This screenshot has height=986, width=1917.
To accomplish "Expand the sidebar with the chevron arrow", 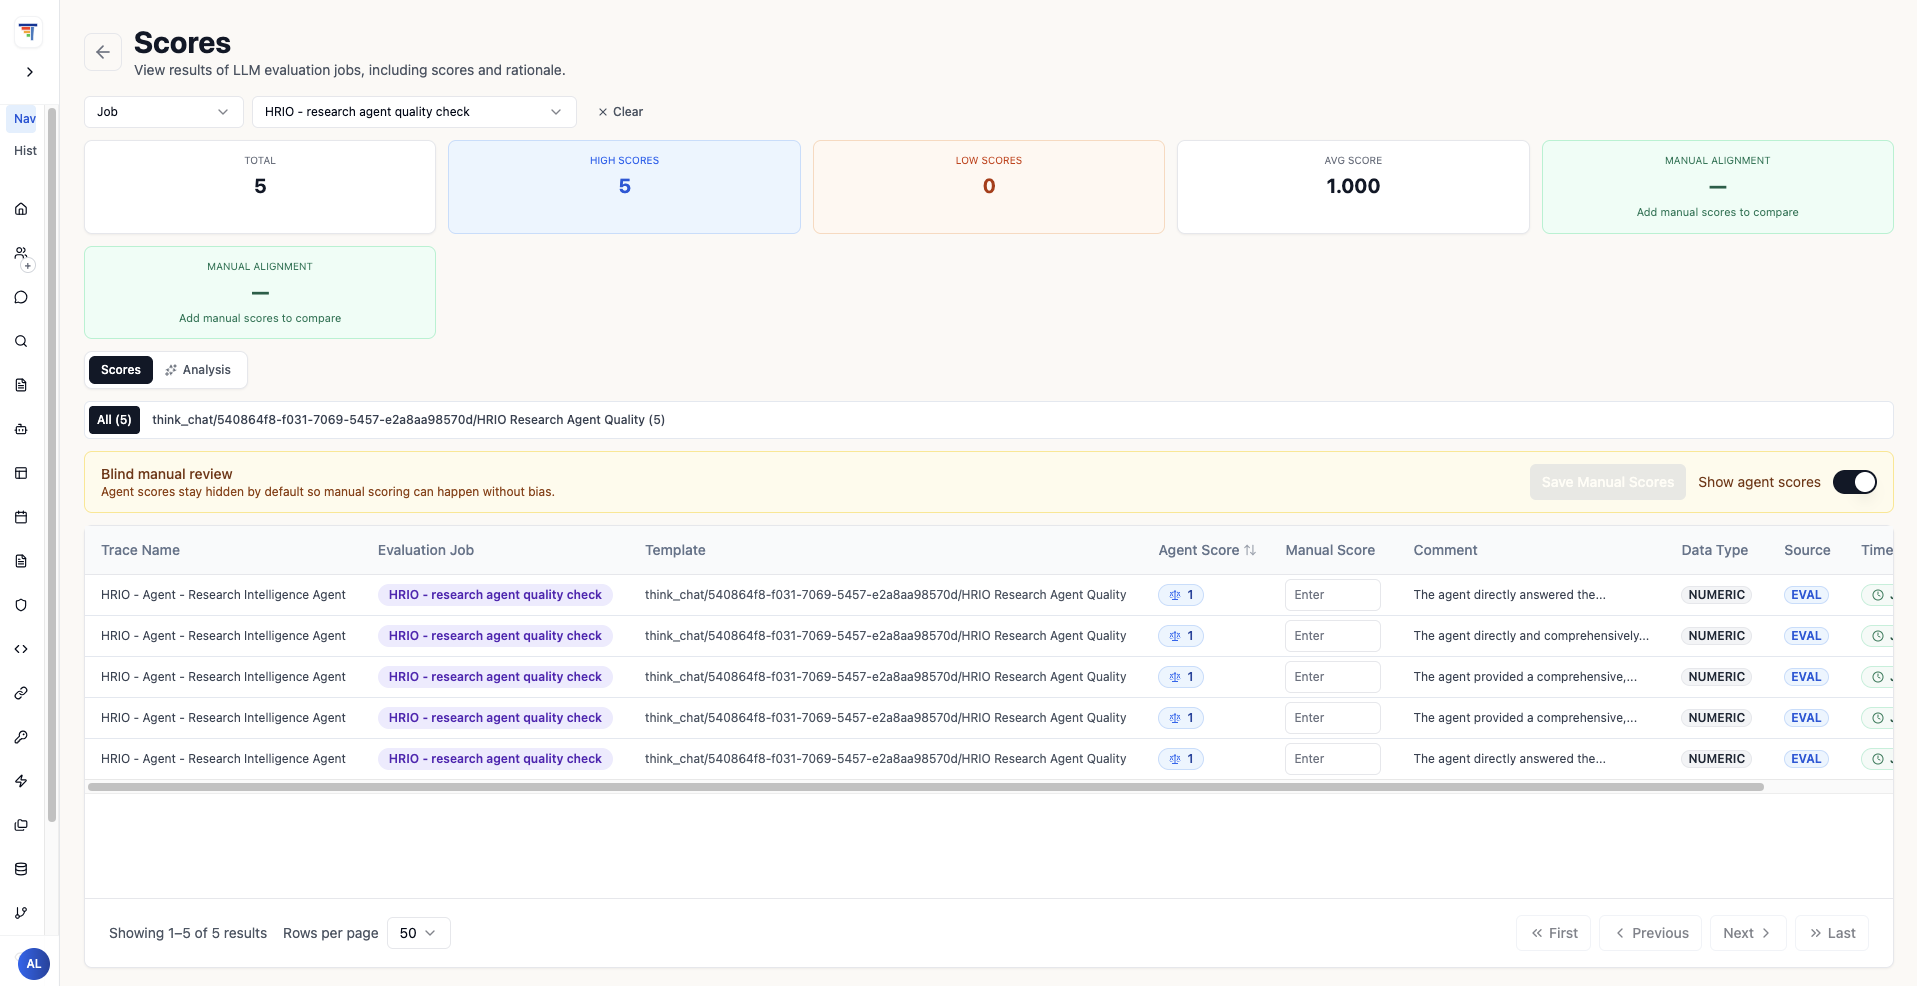I will tap(30, 72).
